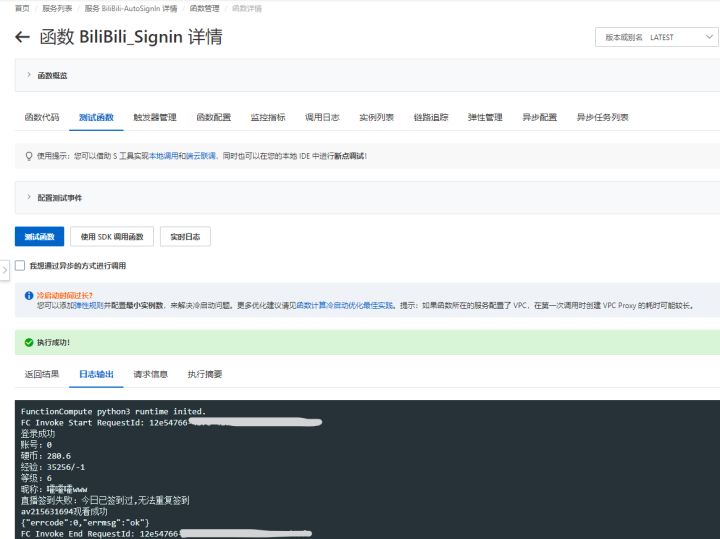The width and height of the screenshot is (720, 539).
Task: Open the 端云联调 link in the tip
Action: tap(201, 156)
